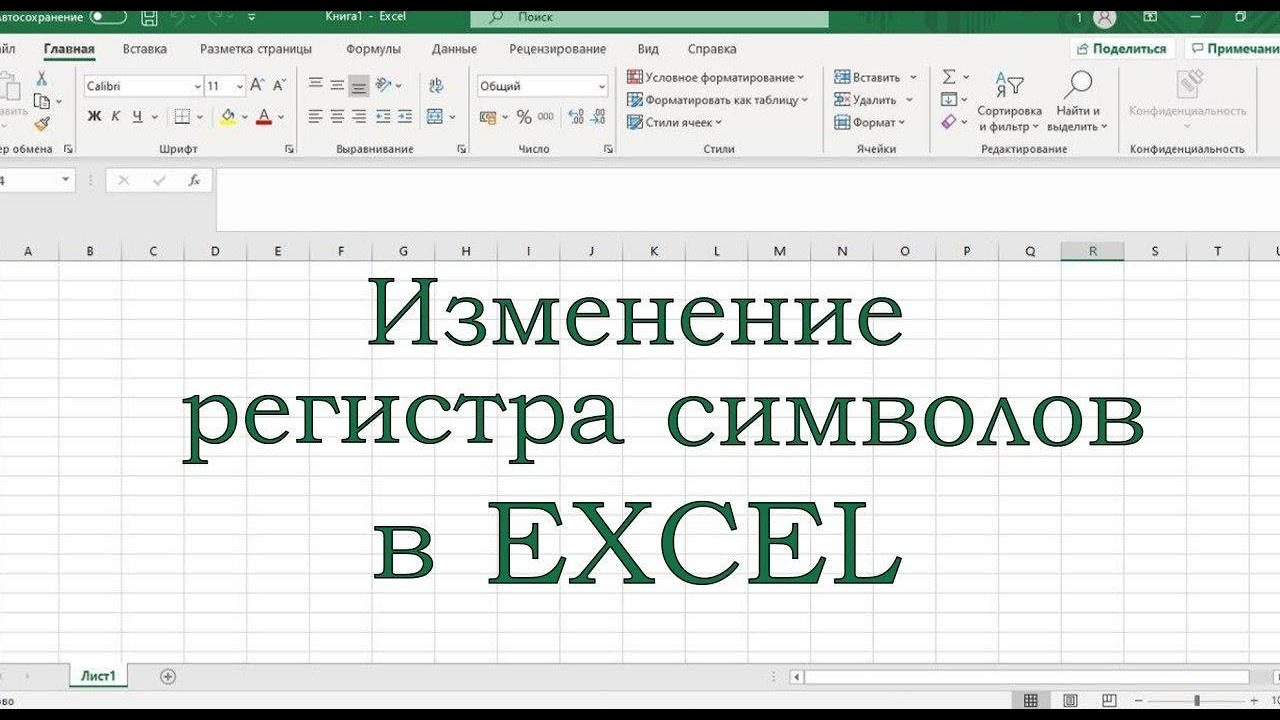Screen dimensions: 1280x720
Task: Click the Format Painter brush icon
Action: [x=41, y=124]
